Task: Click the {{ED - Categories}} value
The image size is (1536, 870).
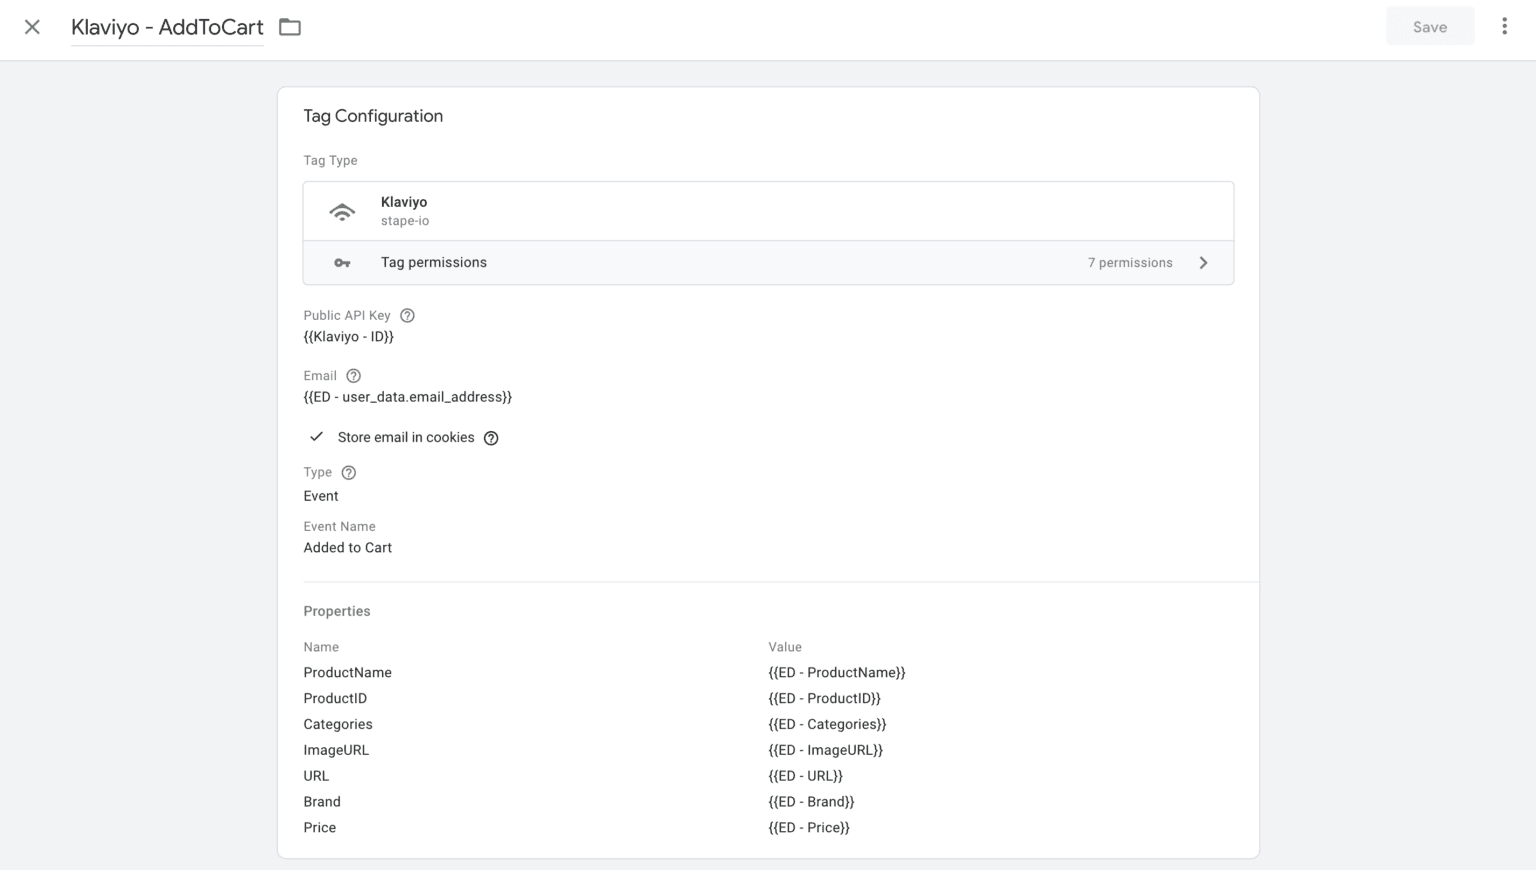Action: pyautogui.click(x=827, y=725)
